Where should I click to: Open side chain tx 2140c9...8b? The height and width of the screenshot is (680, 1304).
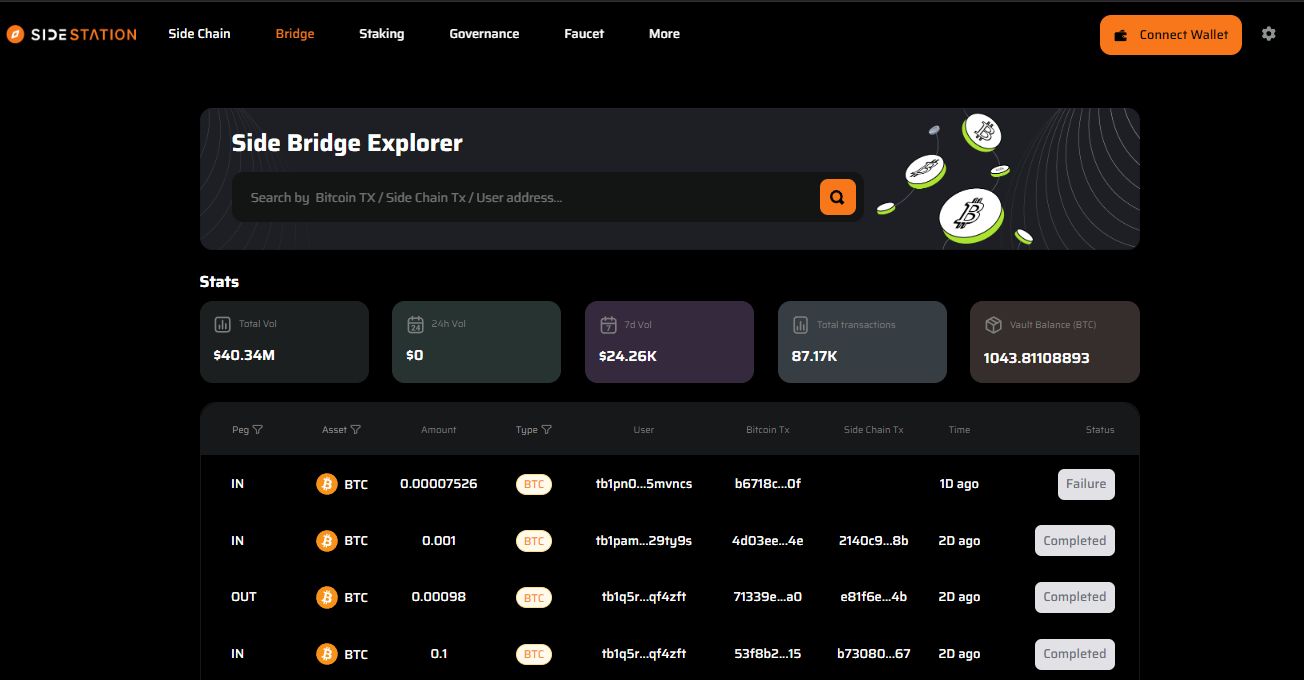pos(873,541)
